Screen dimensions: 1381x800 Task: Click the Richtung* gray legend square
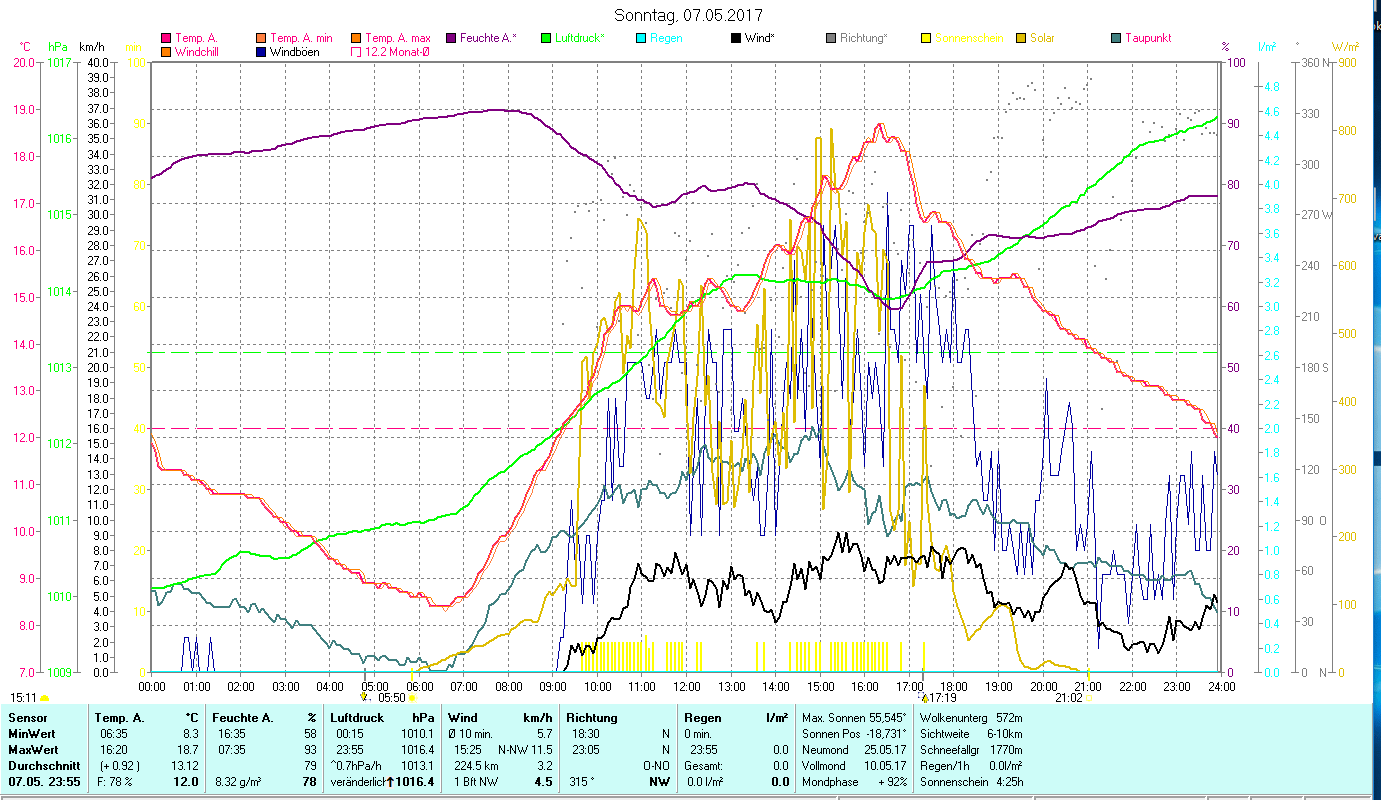coord(831,38)
